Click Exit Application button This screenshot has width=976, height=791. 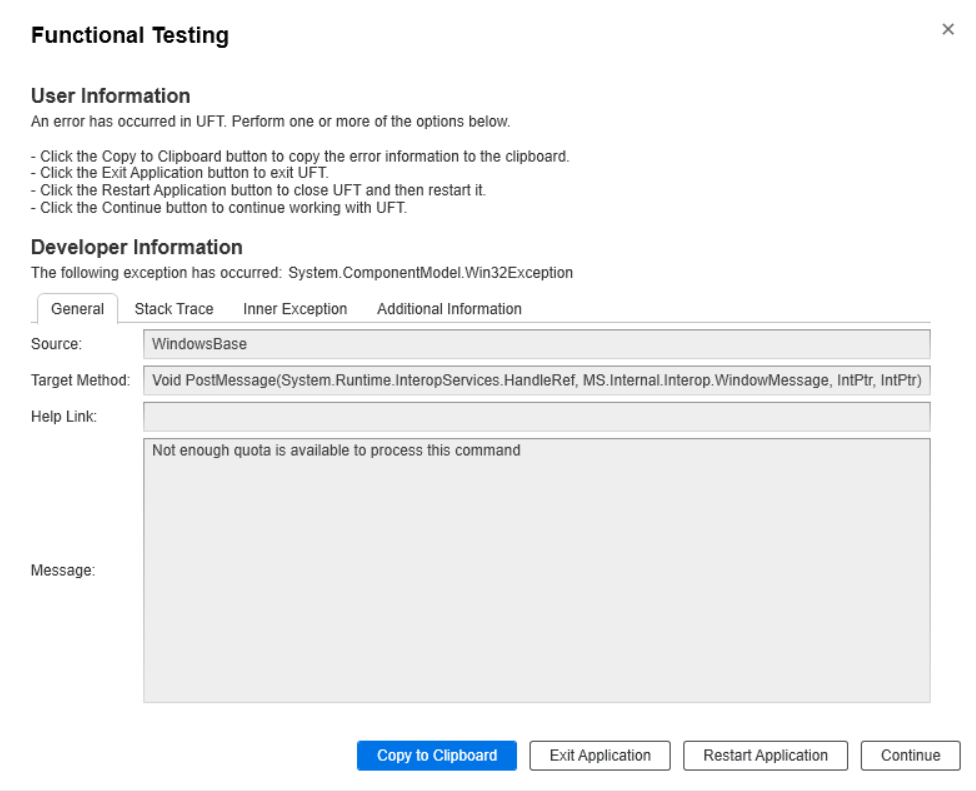(600, 755)
